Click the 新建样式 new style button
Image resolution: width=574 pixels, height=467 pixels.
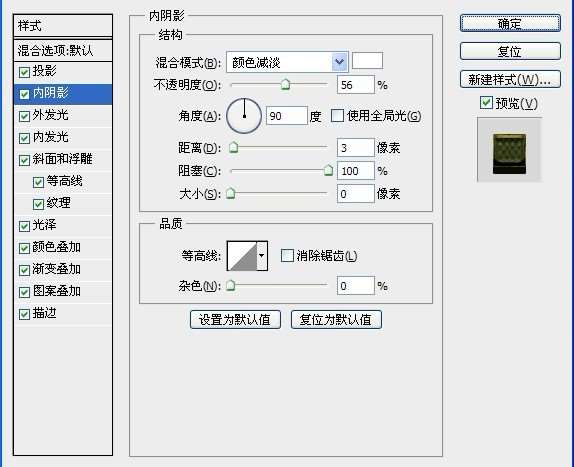(x=510, y=79)
